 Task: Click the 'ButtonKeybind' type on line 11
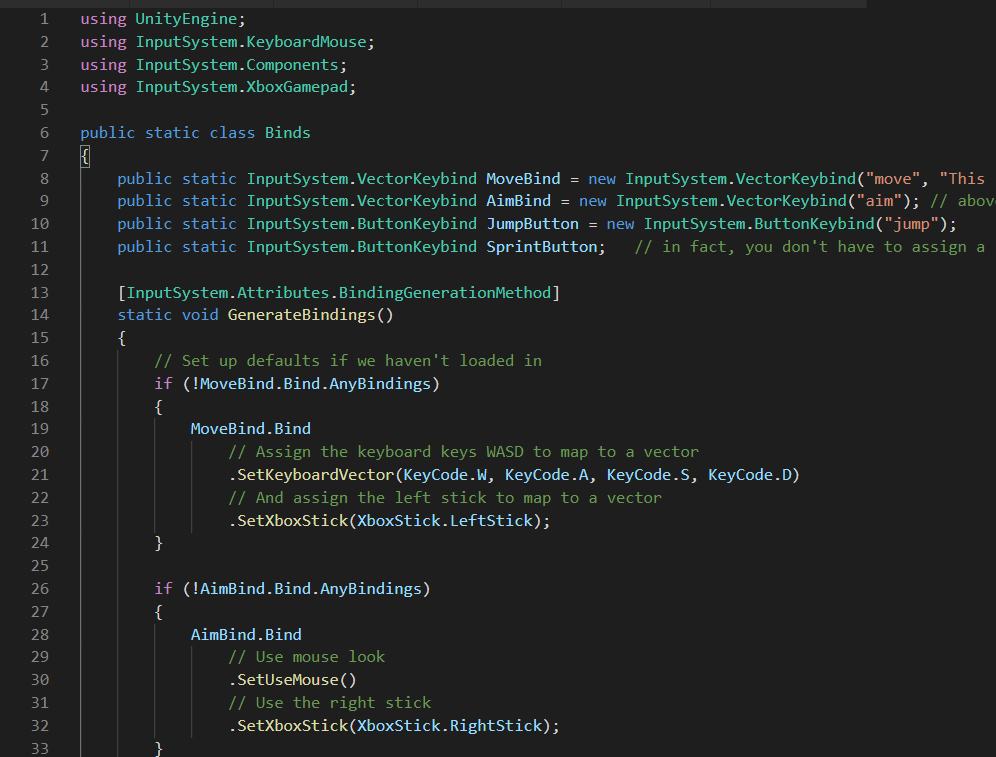(417, 247)
